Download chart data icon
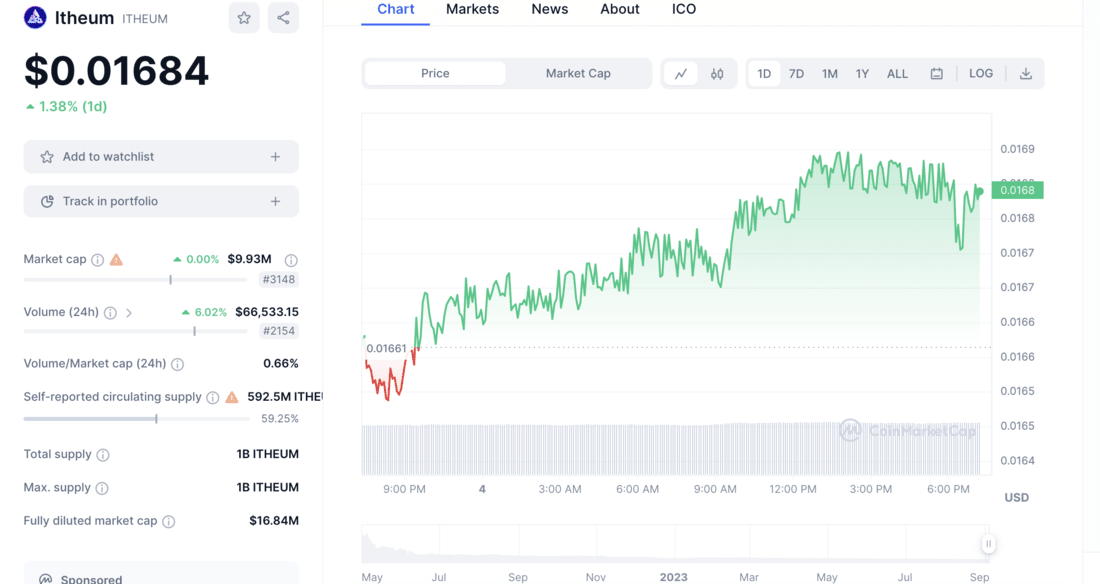Viewport: 1100px width, 584px height. [x=1026, y=74]
